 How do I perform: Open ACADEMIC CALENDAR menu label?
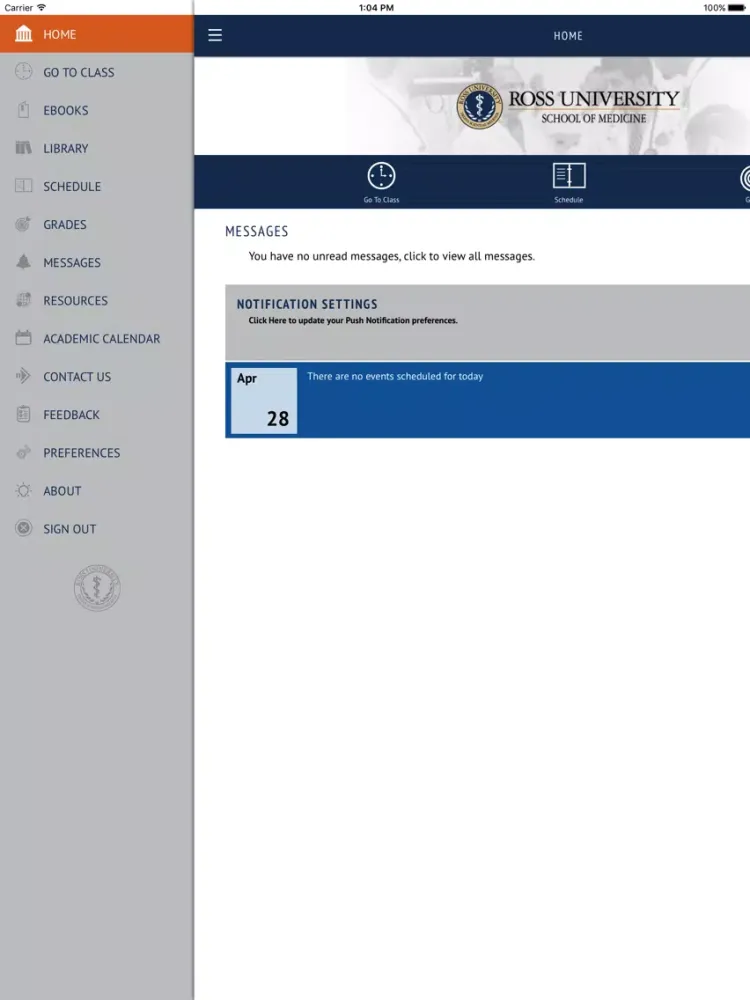coord(102,339)
